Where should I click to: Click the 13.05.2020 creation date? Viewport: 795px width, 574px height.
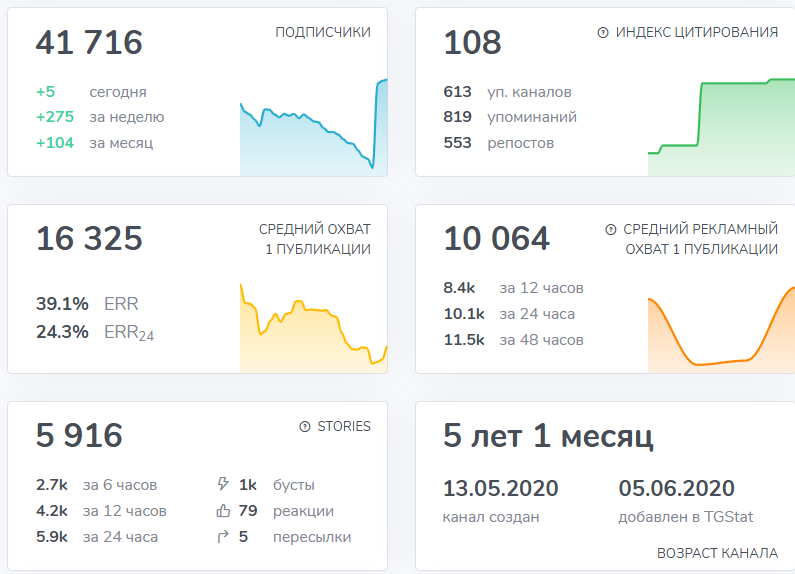500,488
